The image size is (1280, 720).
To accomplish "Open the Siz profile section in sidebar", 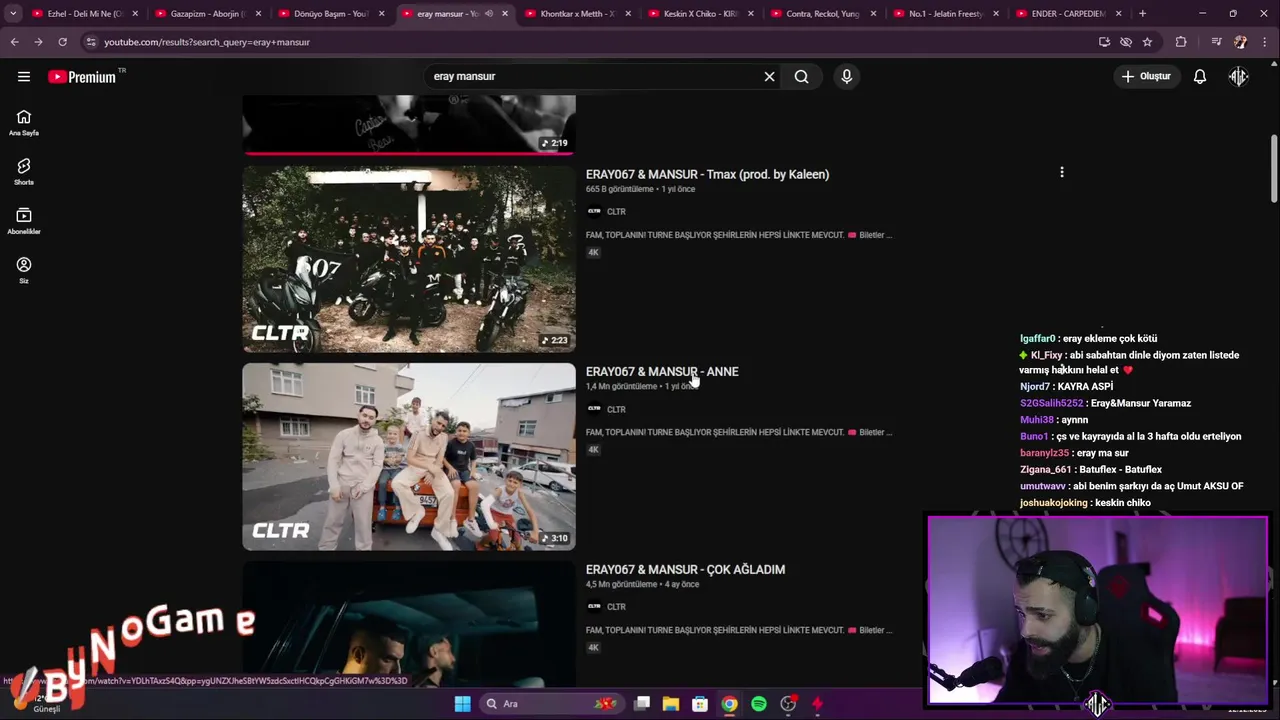I will [x=24, y=270].
